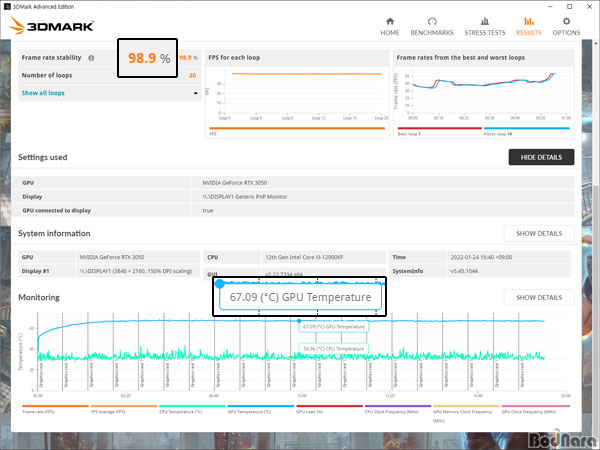Select DISPLAY1 Generic PnP Monitor value
600x450 pixels.
click(x=245, y=197)
